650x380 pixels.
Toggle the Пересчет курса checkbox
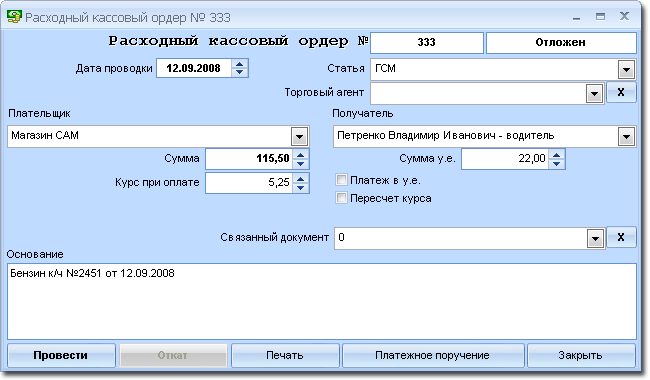click(x=341, y=198)
